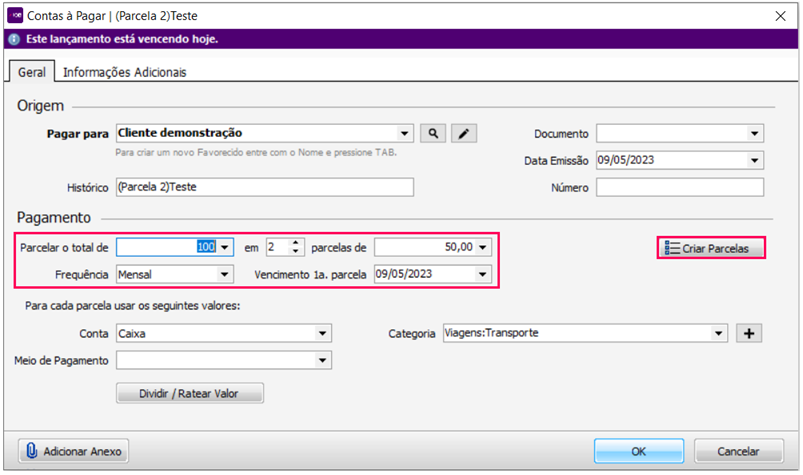803x475 pixels.
Task: Expand the Frequência Mensal dropdown
Action: 226,273
